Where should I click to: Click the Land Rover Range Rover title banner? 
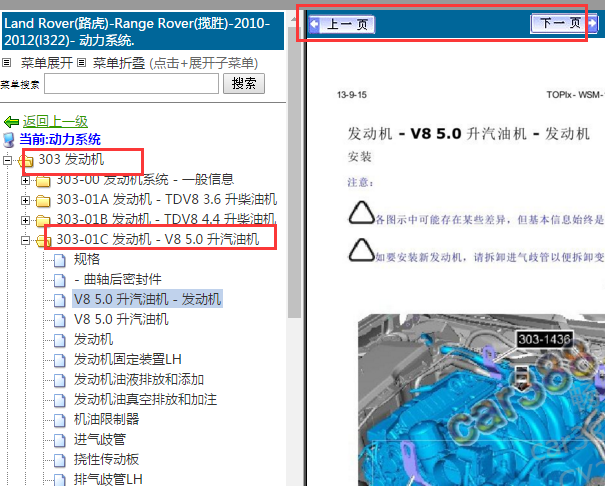click(x=143, y=31)
